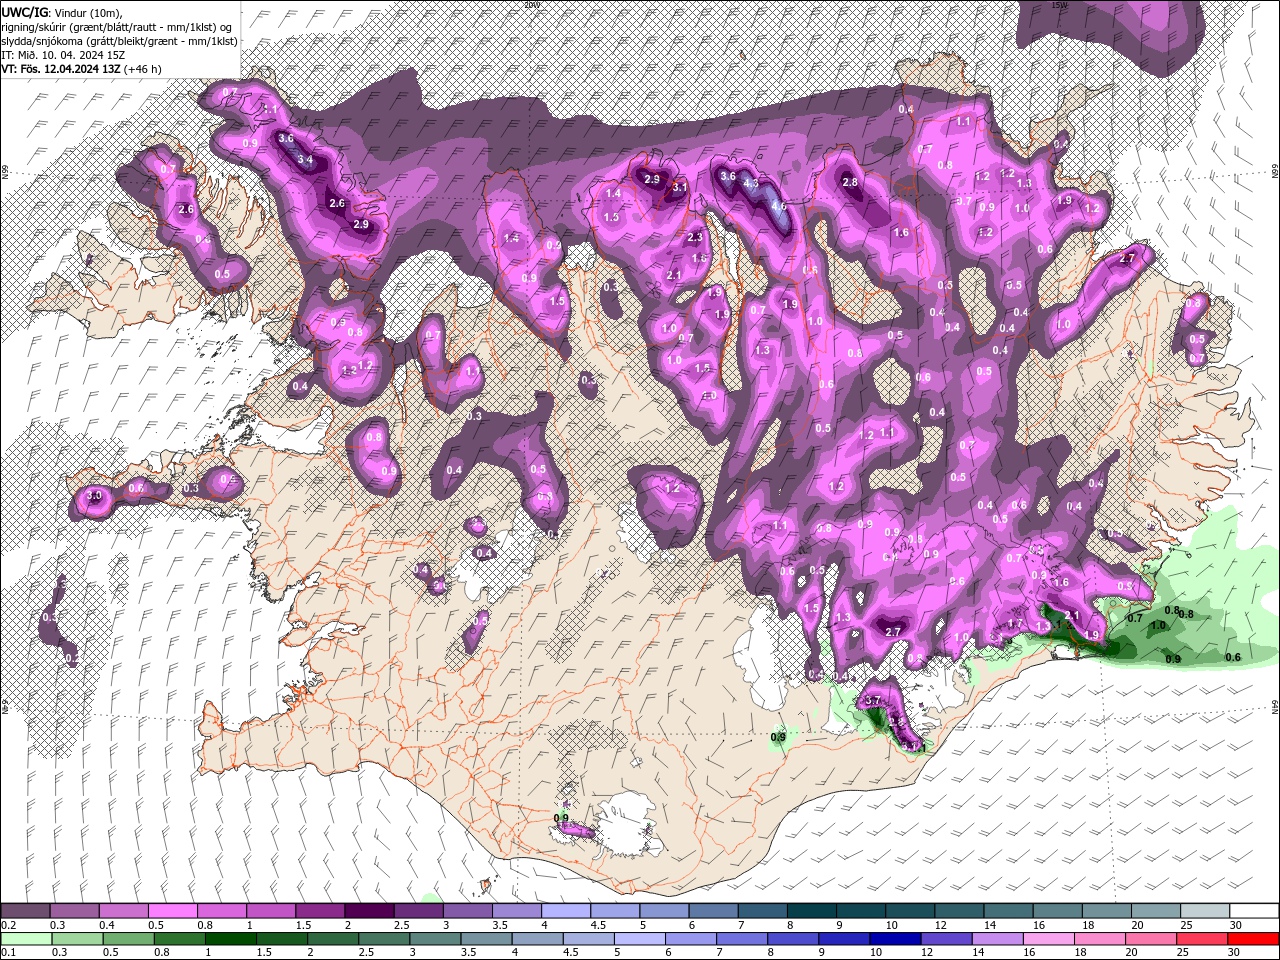Image resolution: width=1280 pixels, height=960 pixels.
Task: Select the dark teal swatch labeled 8 in the snow scale
Action: coord(812,911)
